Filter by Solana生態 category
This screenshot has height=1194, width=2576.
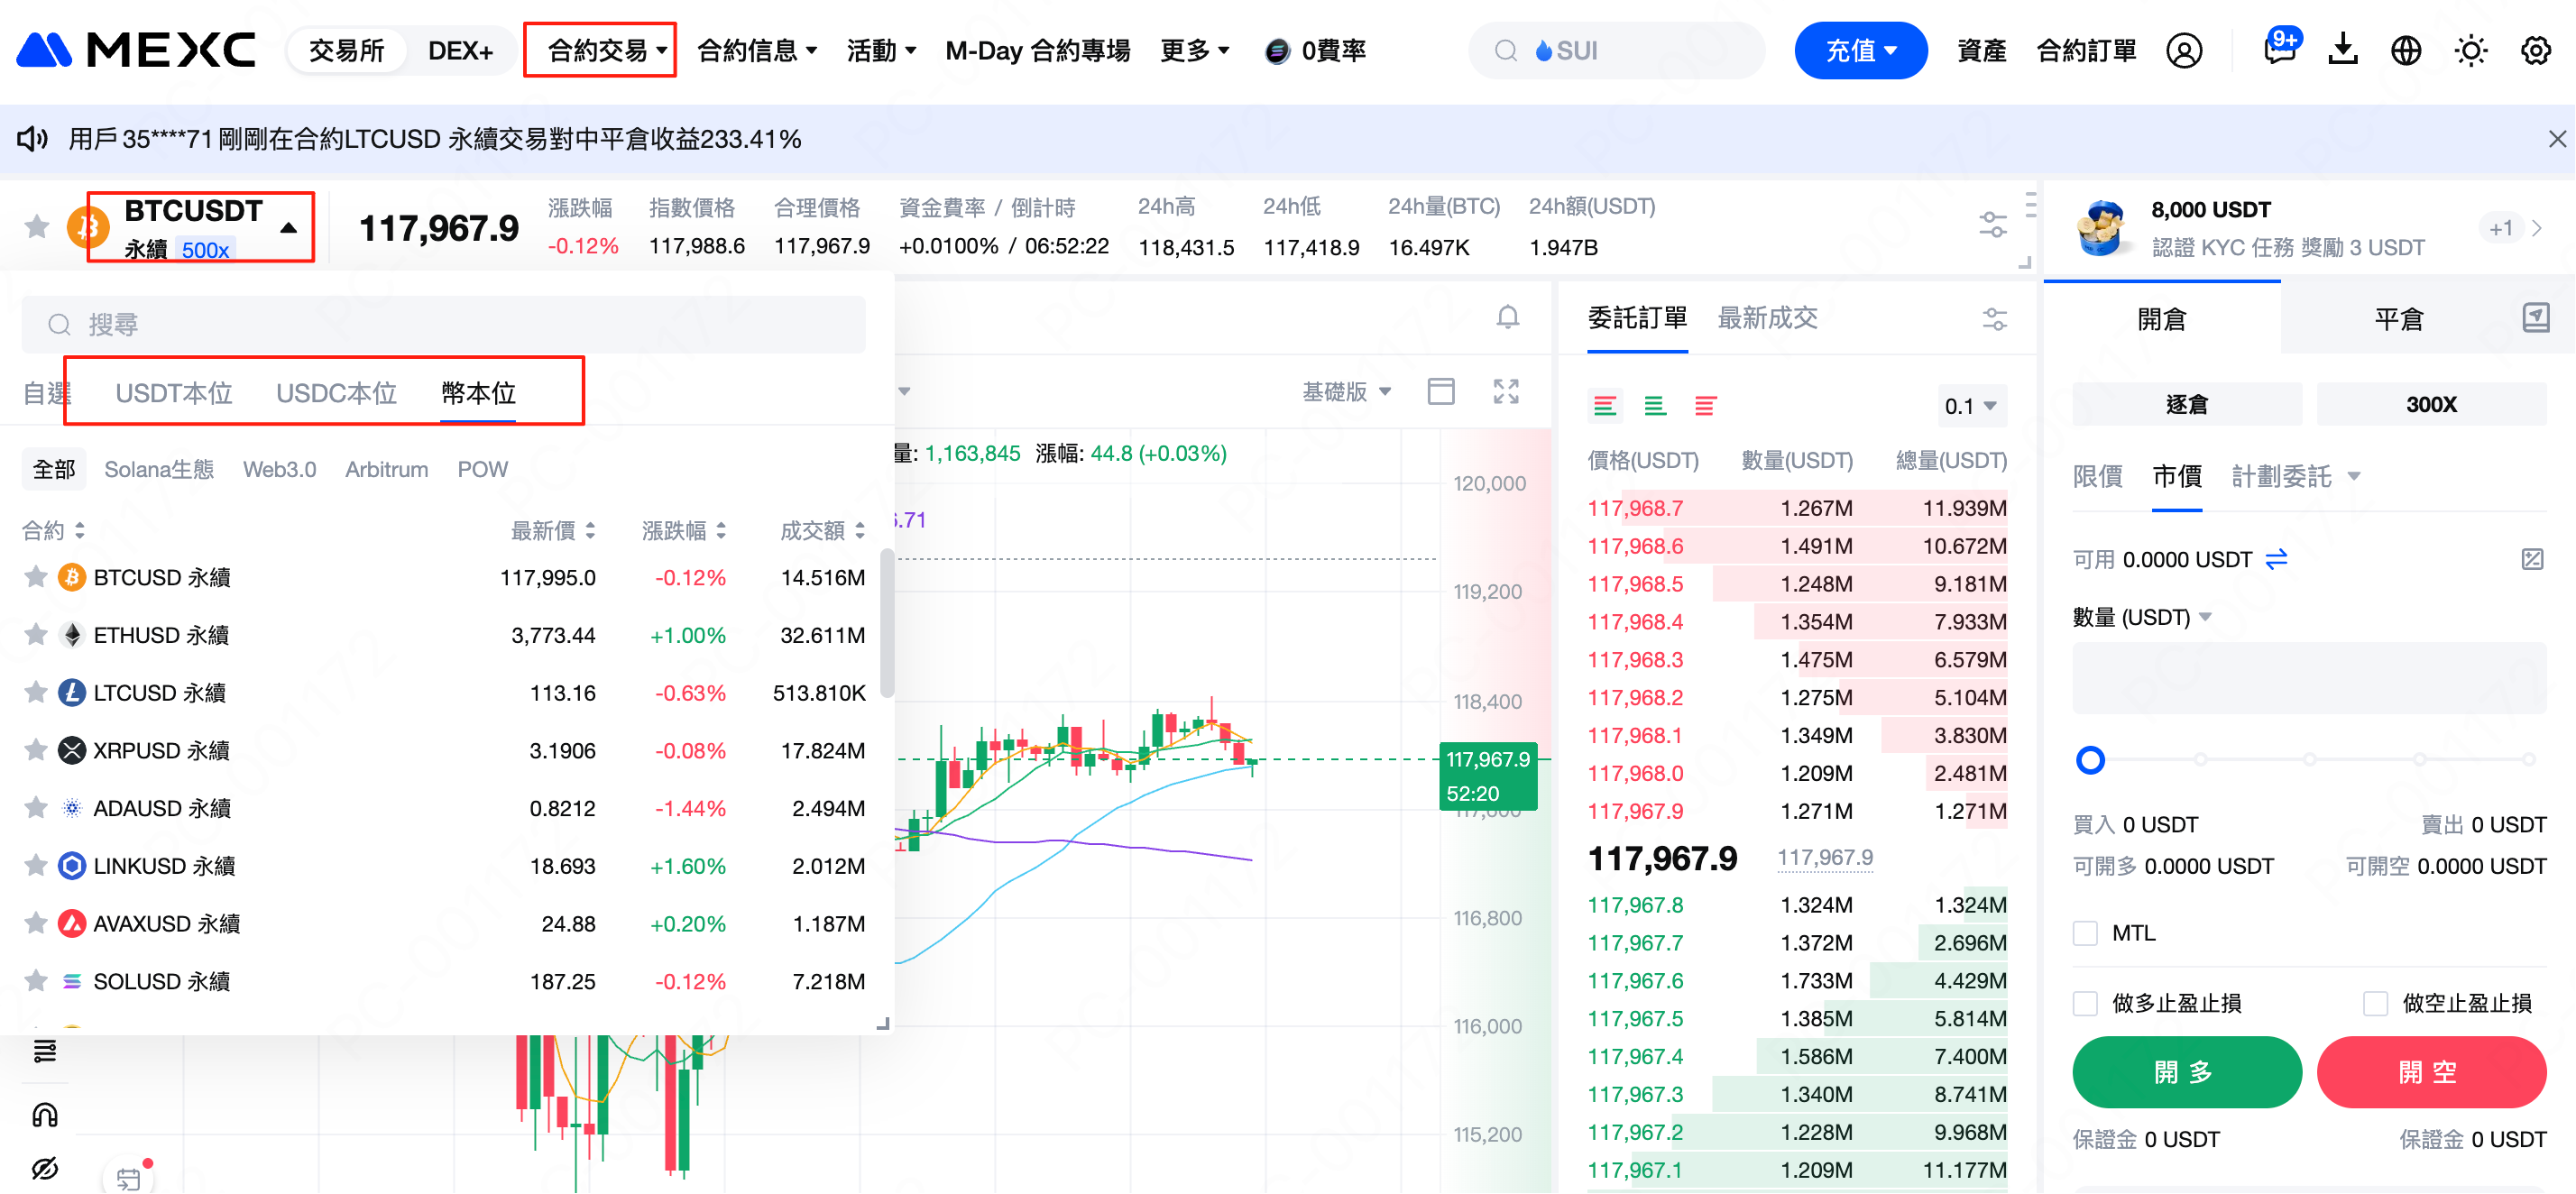159,469
